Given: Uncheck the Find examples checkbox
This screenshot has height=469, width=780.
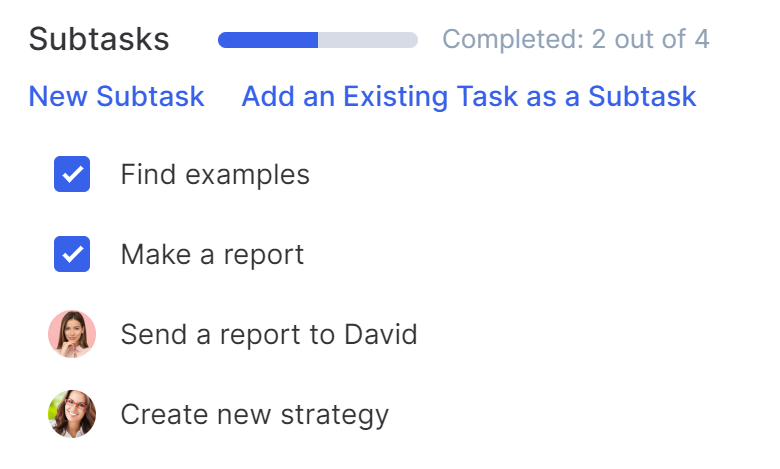Looking at the screenshot, I should pyautogui.click(x=72, y=174).
